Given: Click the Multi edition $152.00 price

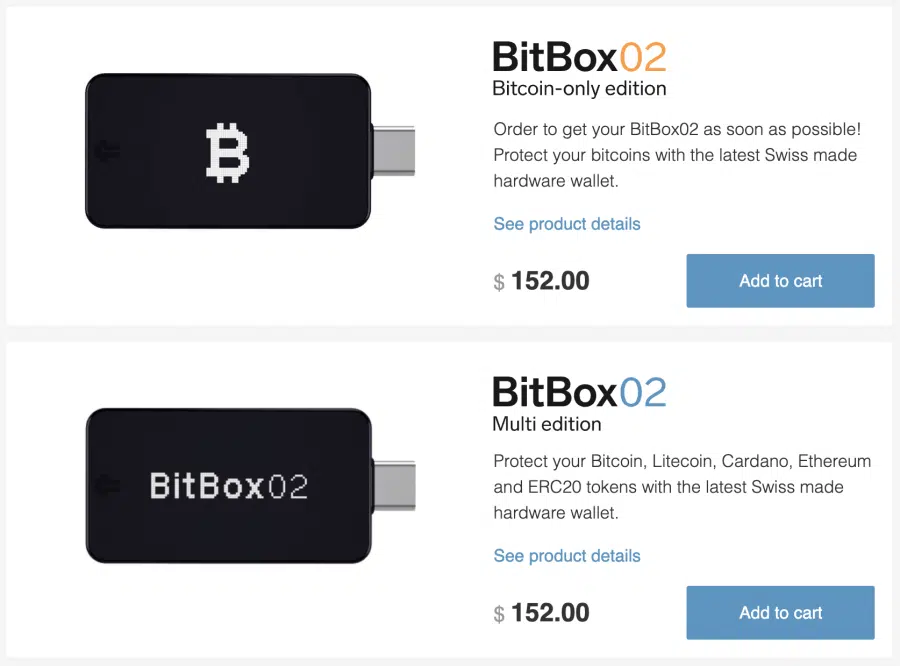Looking at the screenshot, I should 541,613.
